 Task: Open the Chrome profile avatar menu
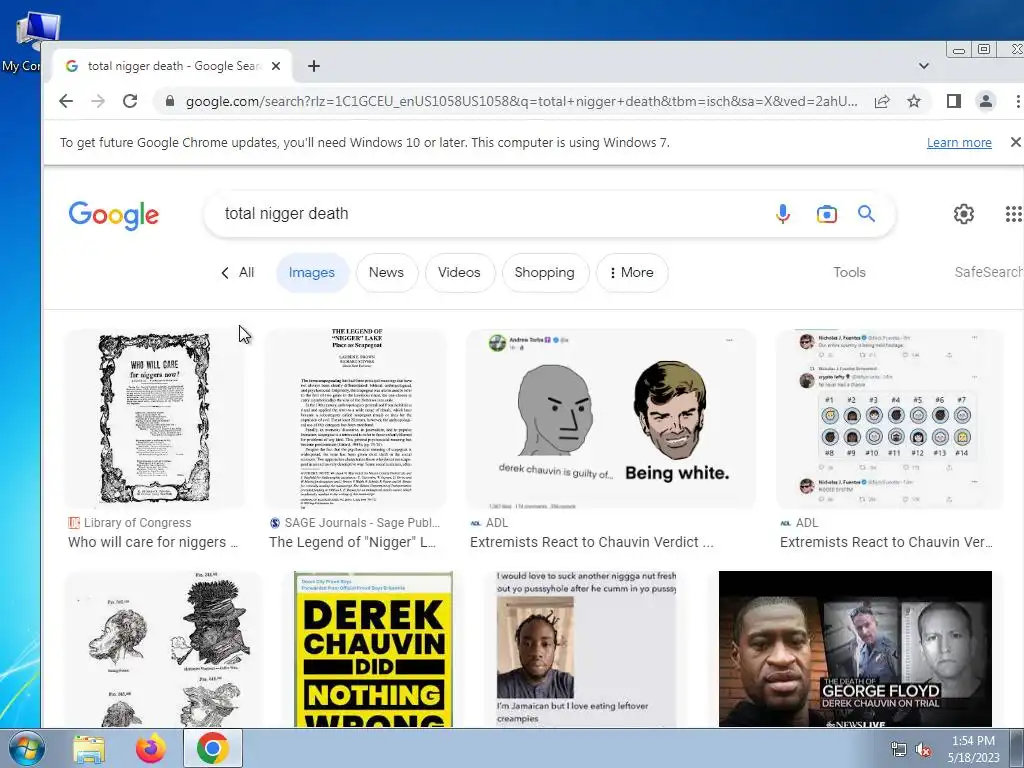tap(985, 101)
